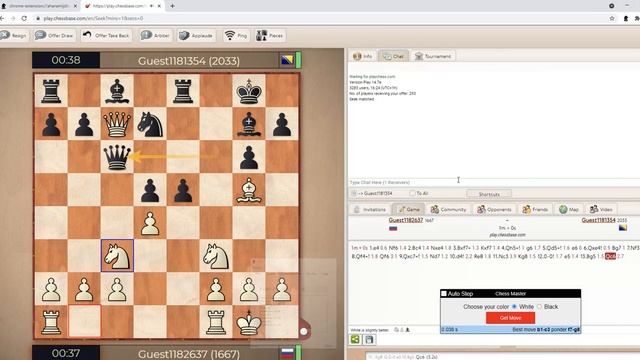640x360 pixels.
Task: Click the Bosnia flag next to top player
Action: click(x=287, y=60)
